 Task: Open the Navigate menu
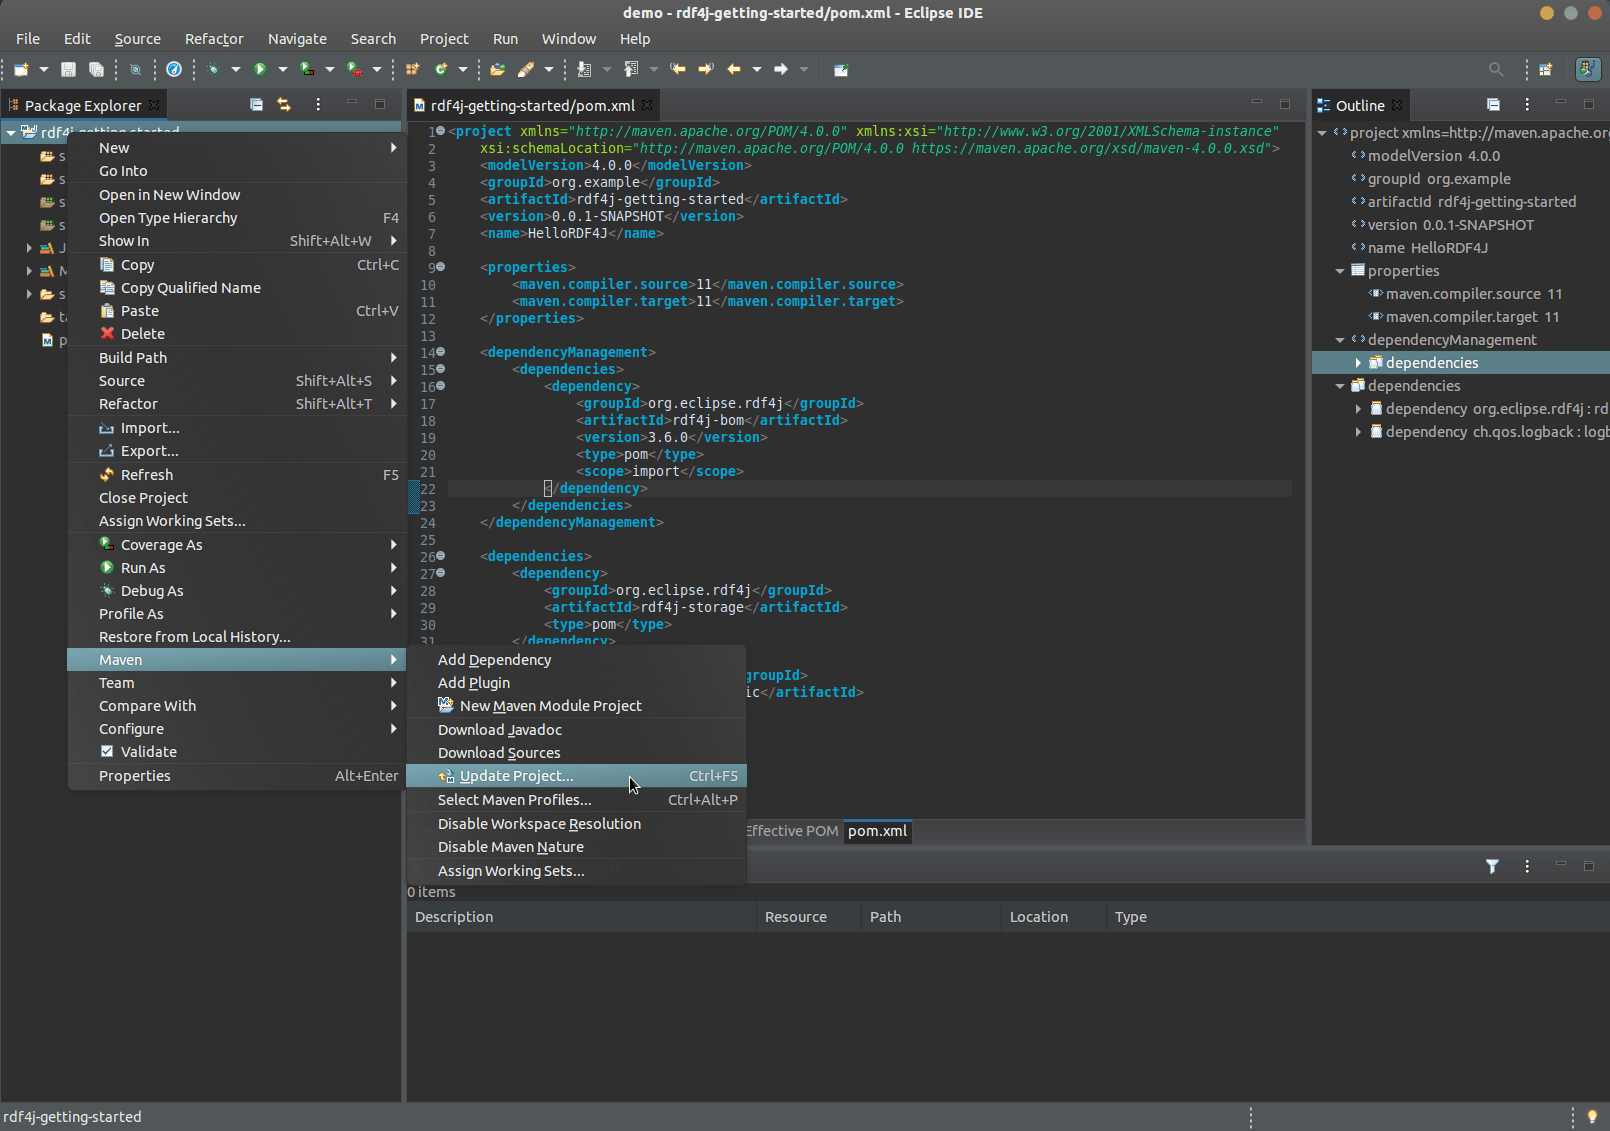(x=297, y=39)
